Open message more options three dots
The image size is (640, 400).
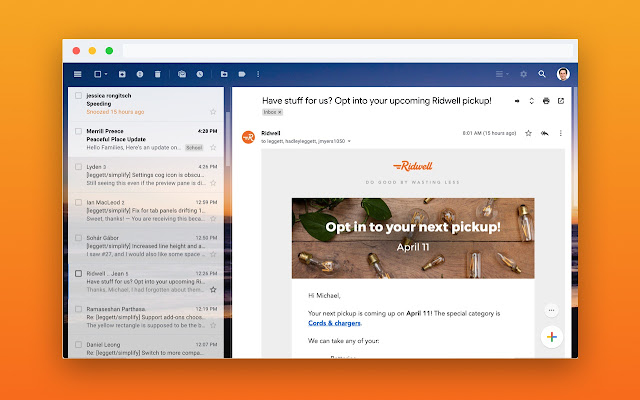point(560,133)
